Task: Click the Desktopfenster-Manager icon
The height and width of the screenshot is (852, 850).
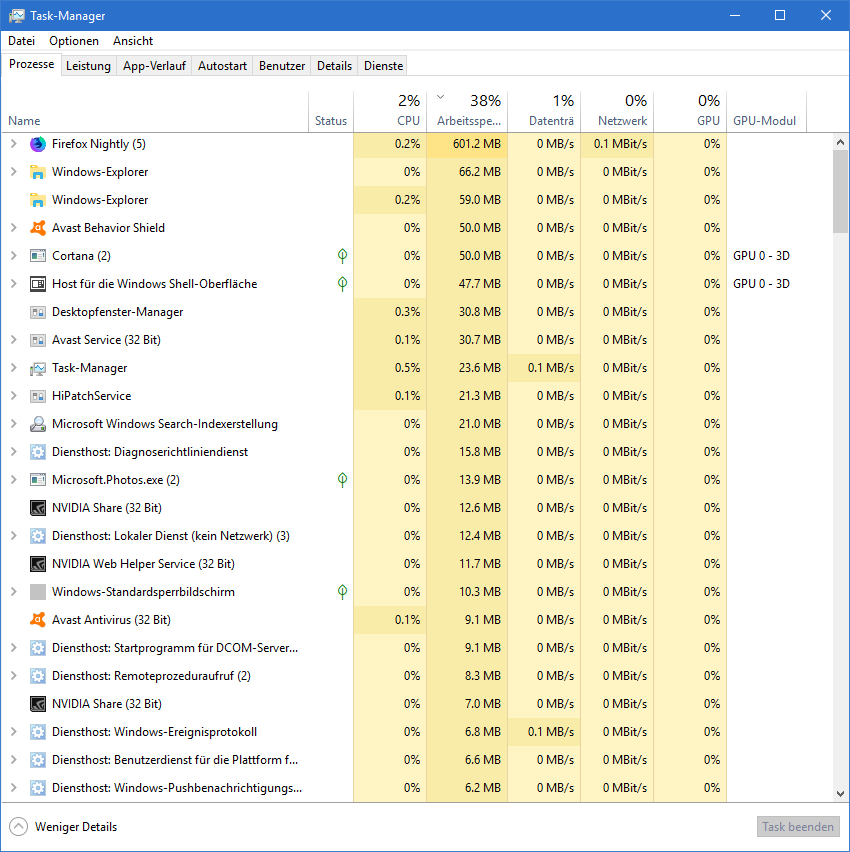Action: point(38,312)
